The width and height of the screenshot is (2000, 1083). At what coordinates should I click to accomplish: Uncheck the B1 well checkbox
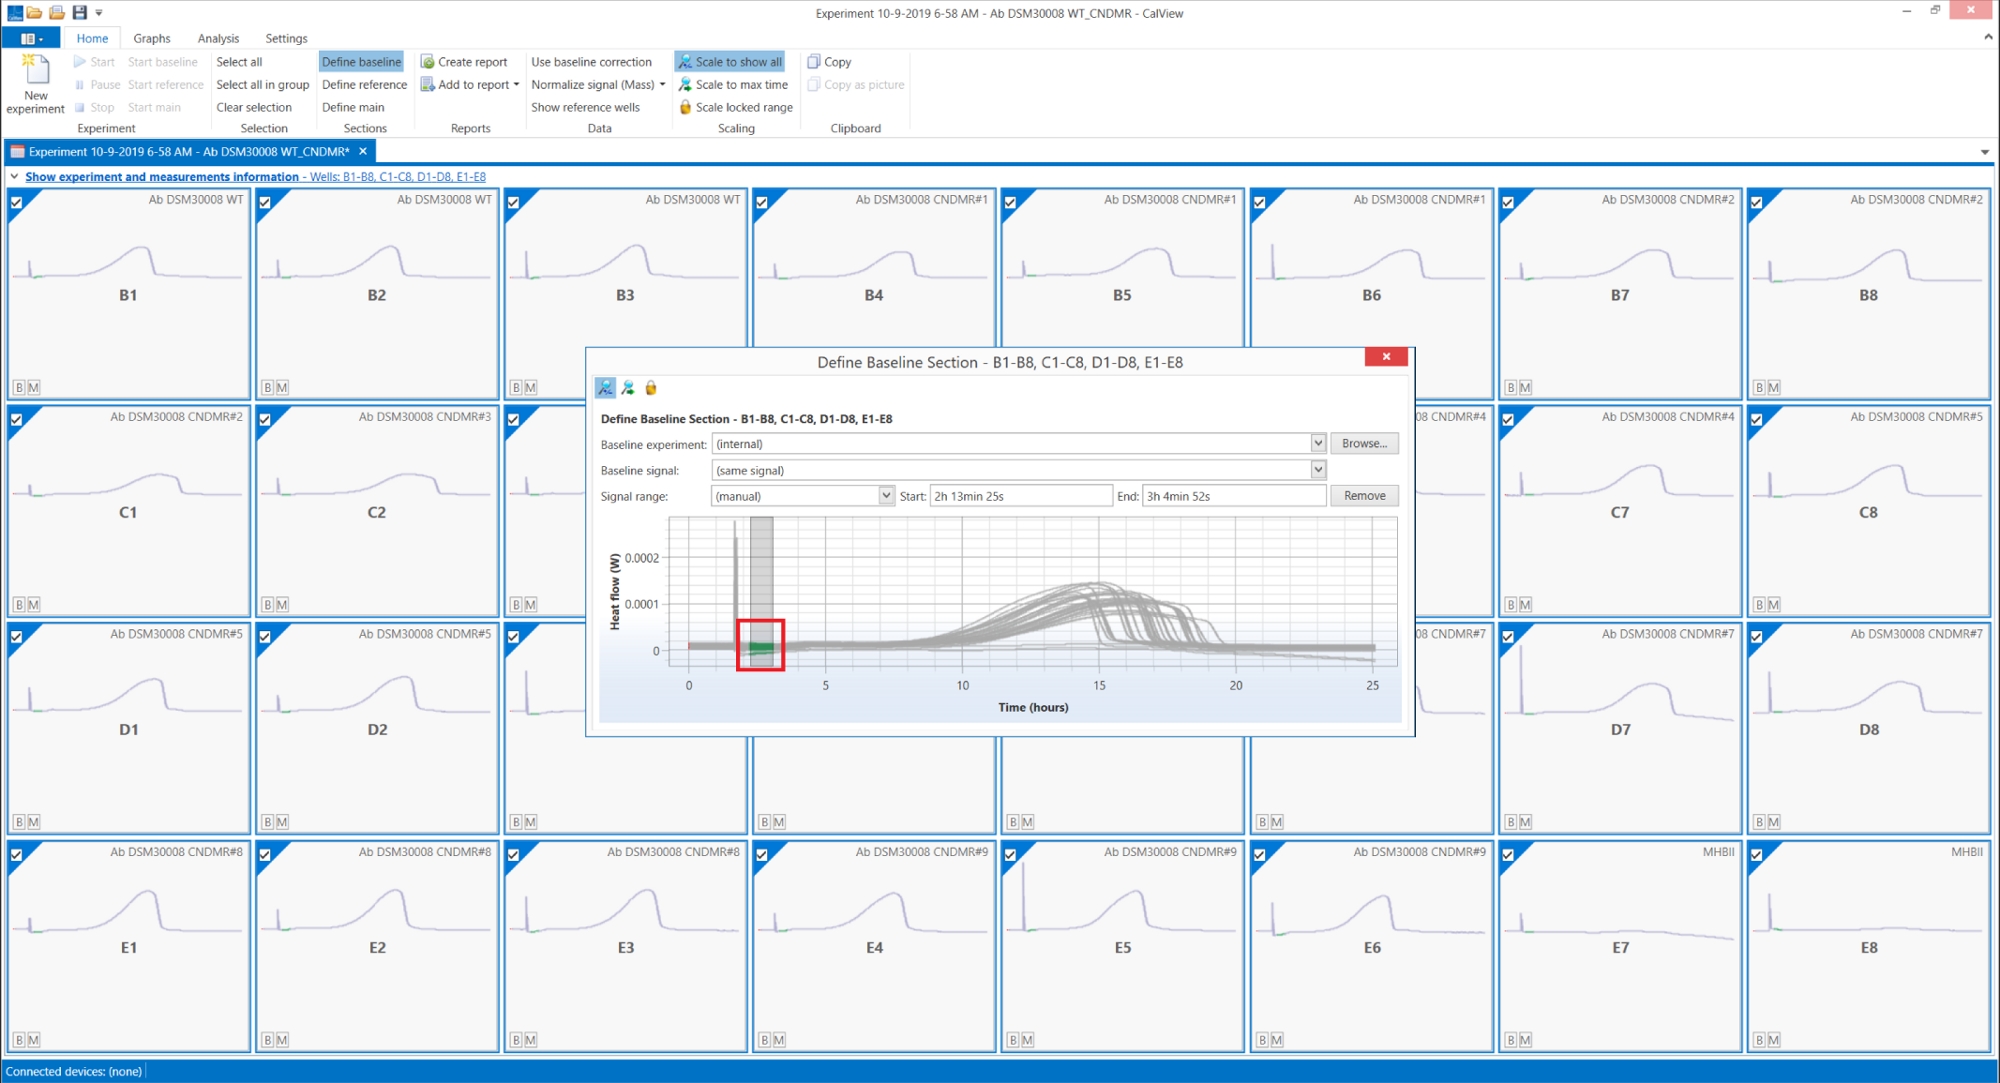click(x=16, y=202)
